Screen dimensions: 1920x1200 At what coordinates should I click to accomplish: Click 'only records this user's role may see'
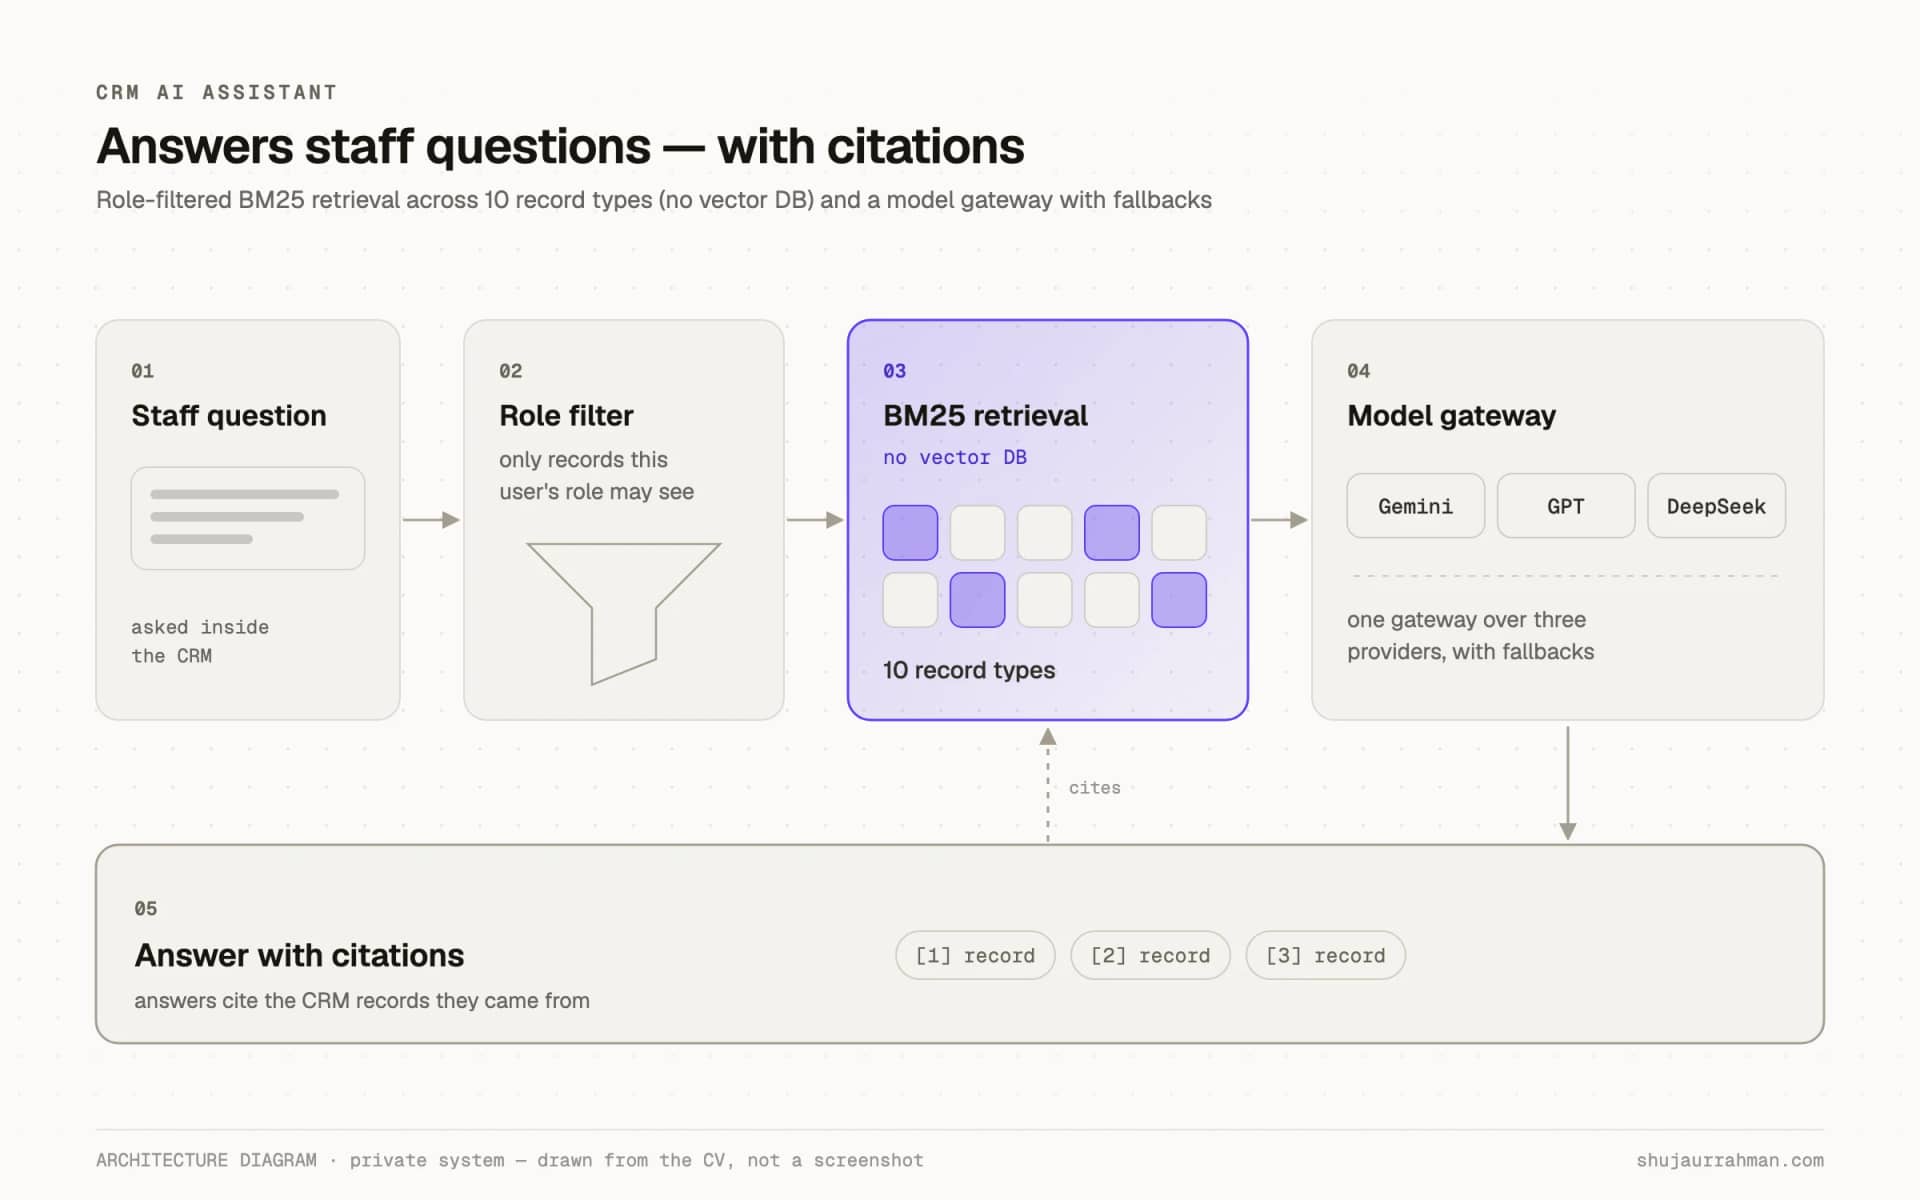click(596, 475)
